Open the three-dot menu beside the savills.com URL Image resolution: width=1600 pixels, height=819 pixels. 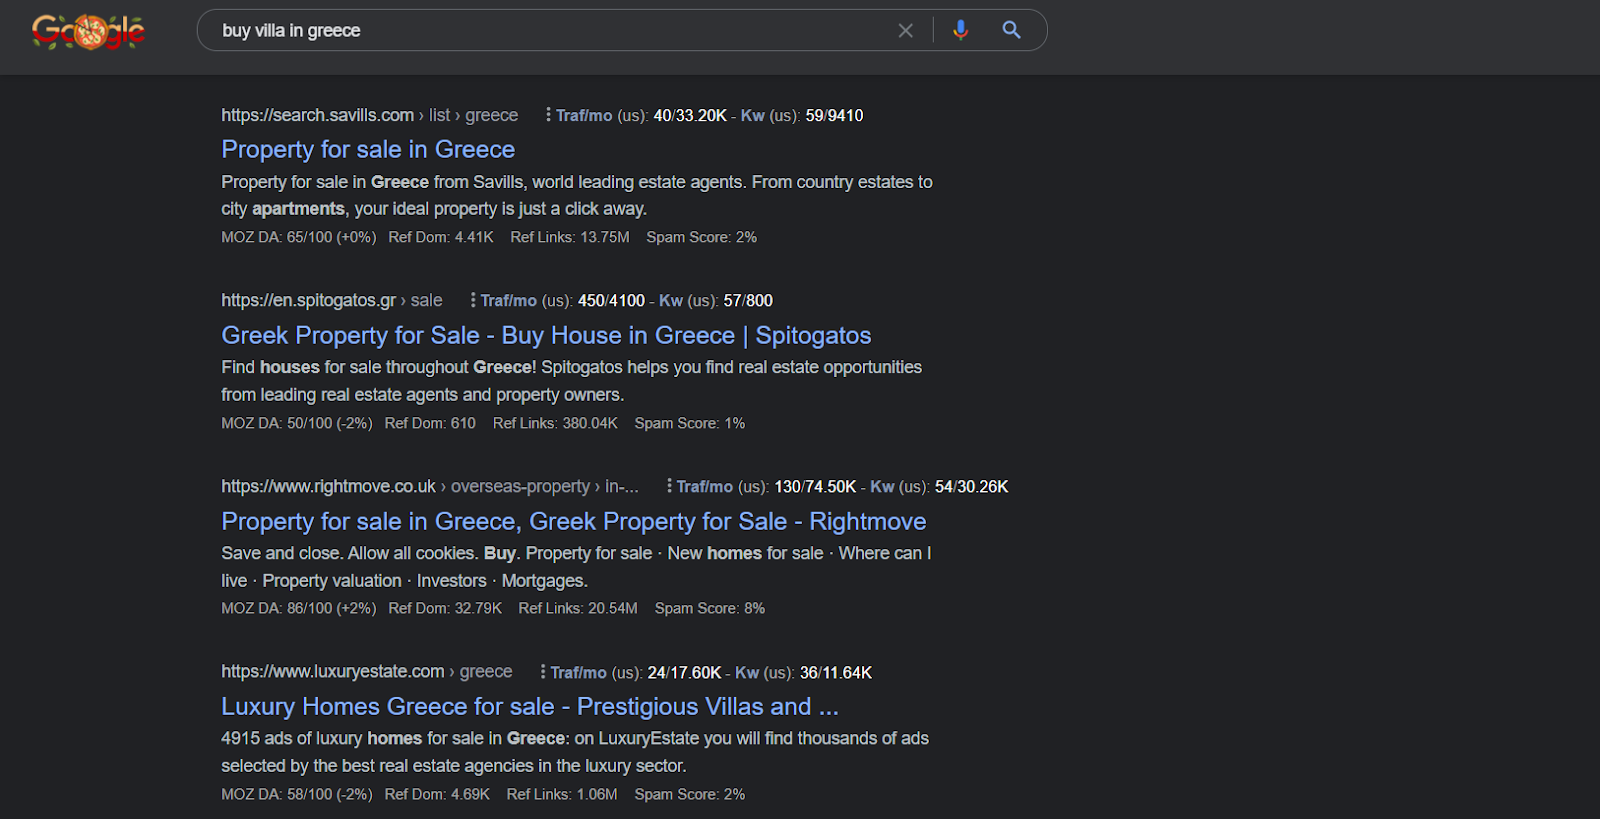[x=548, y=115]
